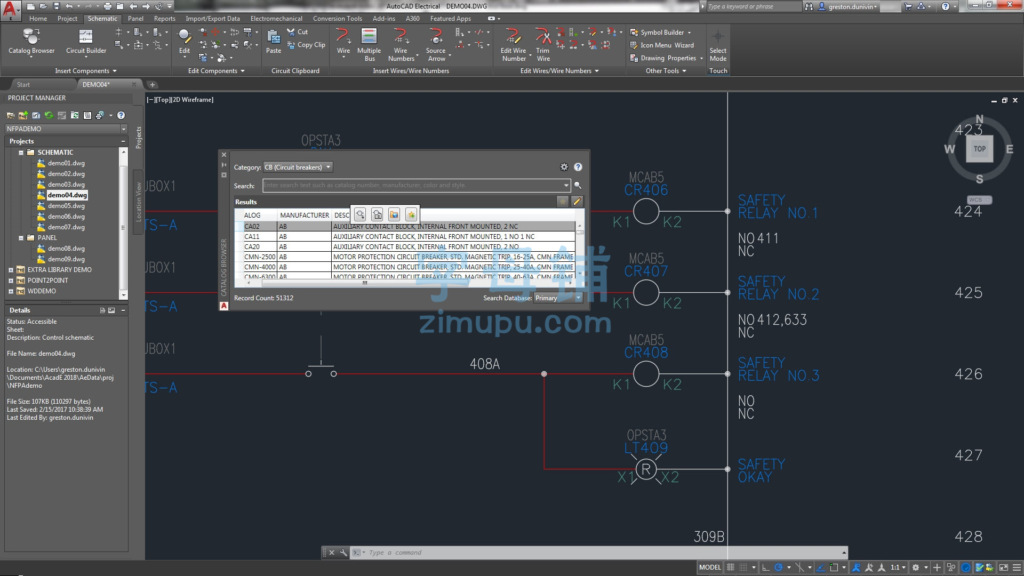Activate the Wire insert tool
The width and height of the screenshot is (1024, 576).
343,42
